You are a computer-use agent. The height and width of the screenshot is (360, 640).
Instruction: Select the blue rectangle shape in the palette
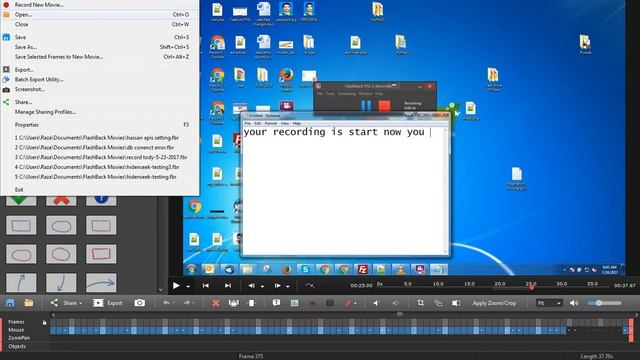(x=21, y=226)
